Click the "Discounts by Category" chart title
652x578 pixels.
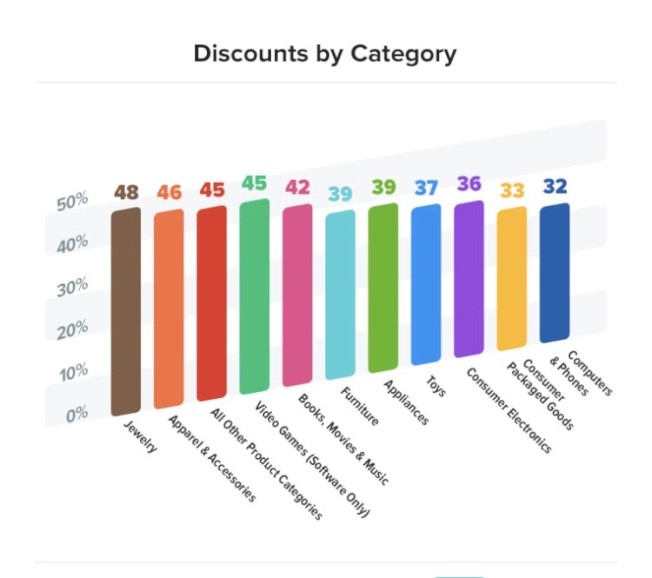click(x=325, y=53)
